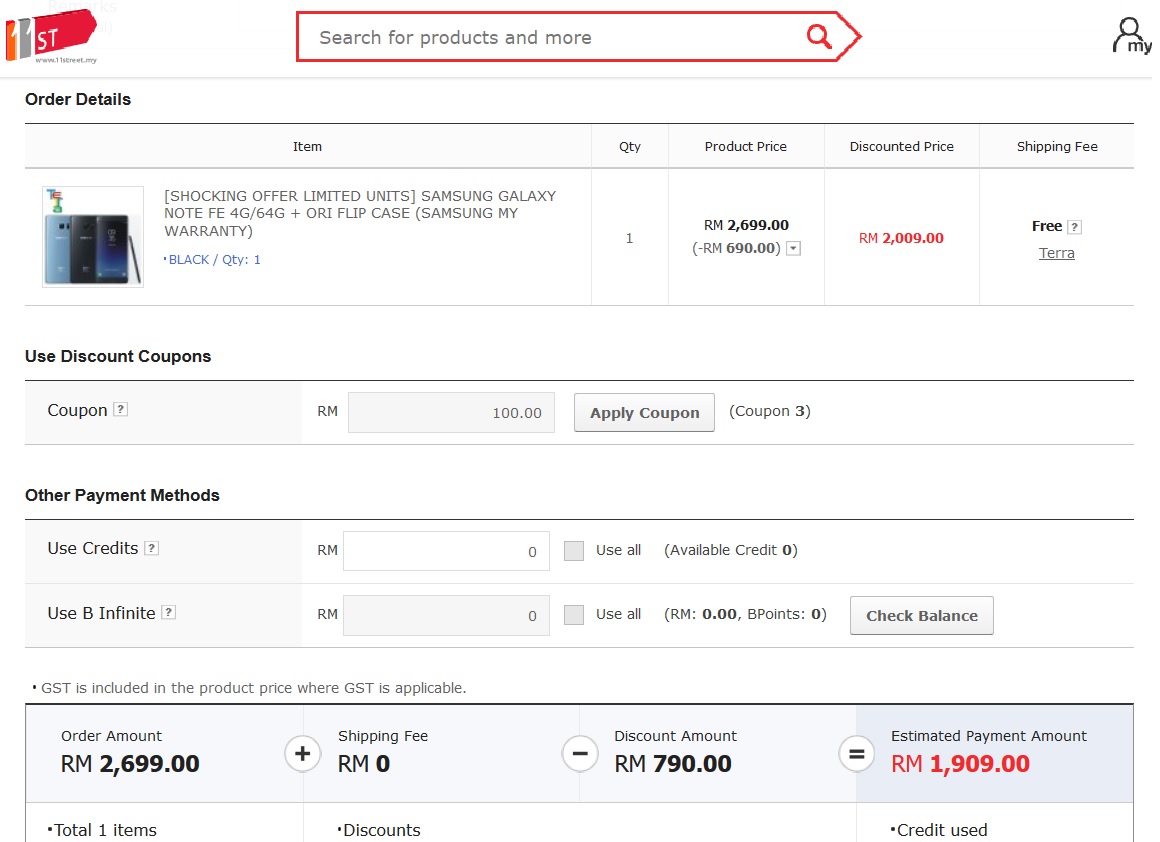This screenshot has width=1160, height=842.
Task: Click the search for products field
Action: (x=550, y=38)
